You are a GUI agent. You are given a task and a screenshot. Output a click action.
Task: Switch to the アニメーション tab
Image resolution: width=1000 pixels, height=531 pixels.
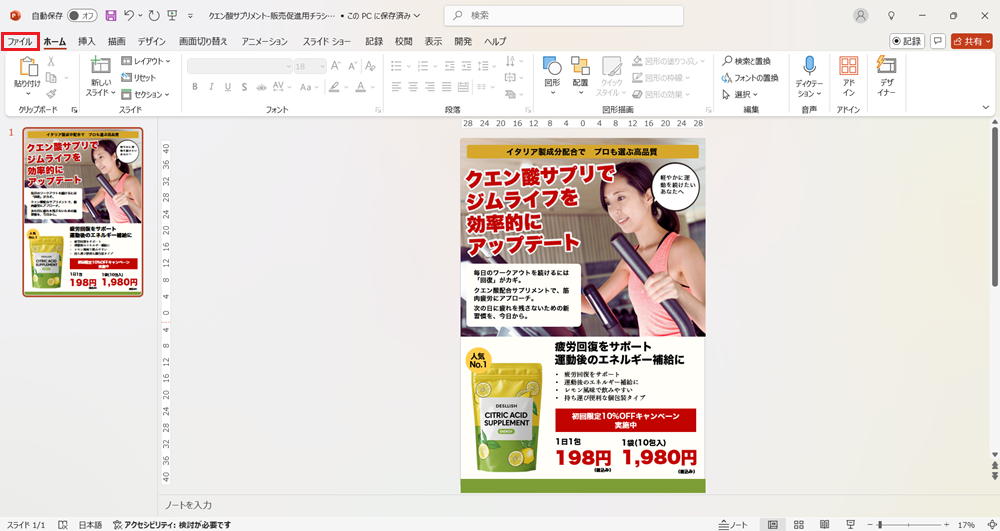click(x=264, y=41)
